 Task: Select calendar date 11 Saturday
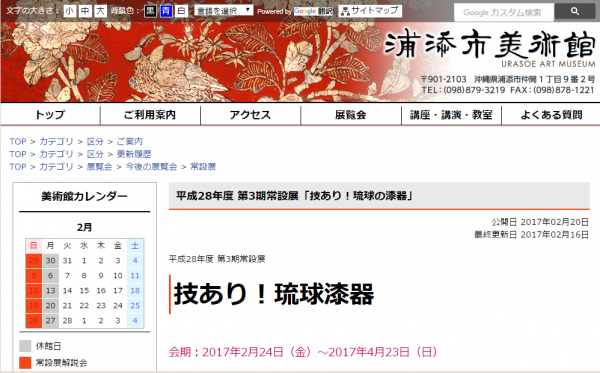point(135,276)
